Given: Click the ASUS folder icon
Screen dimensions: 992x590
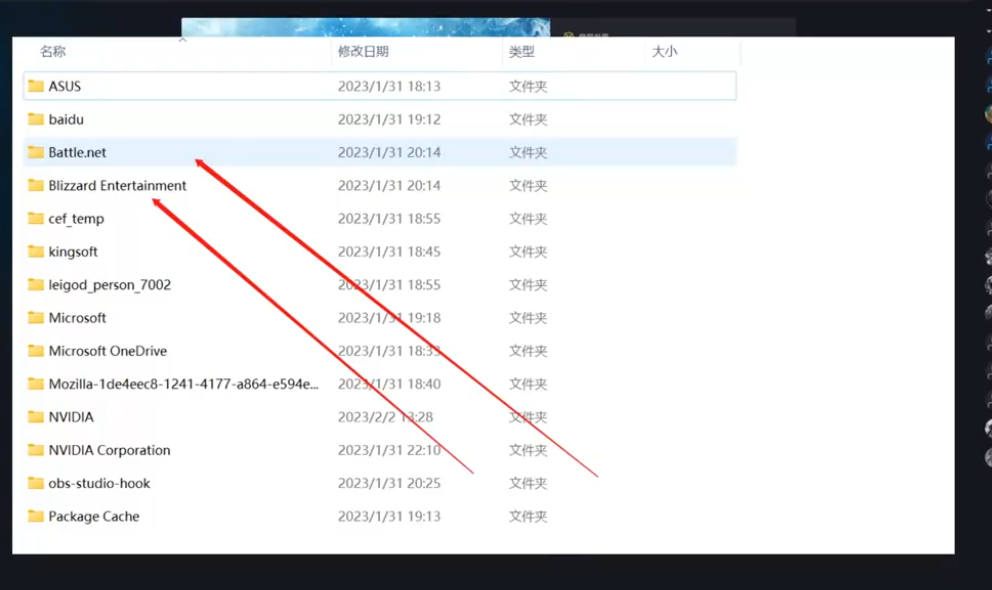Looking at the screenshot, I should 36,86.
